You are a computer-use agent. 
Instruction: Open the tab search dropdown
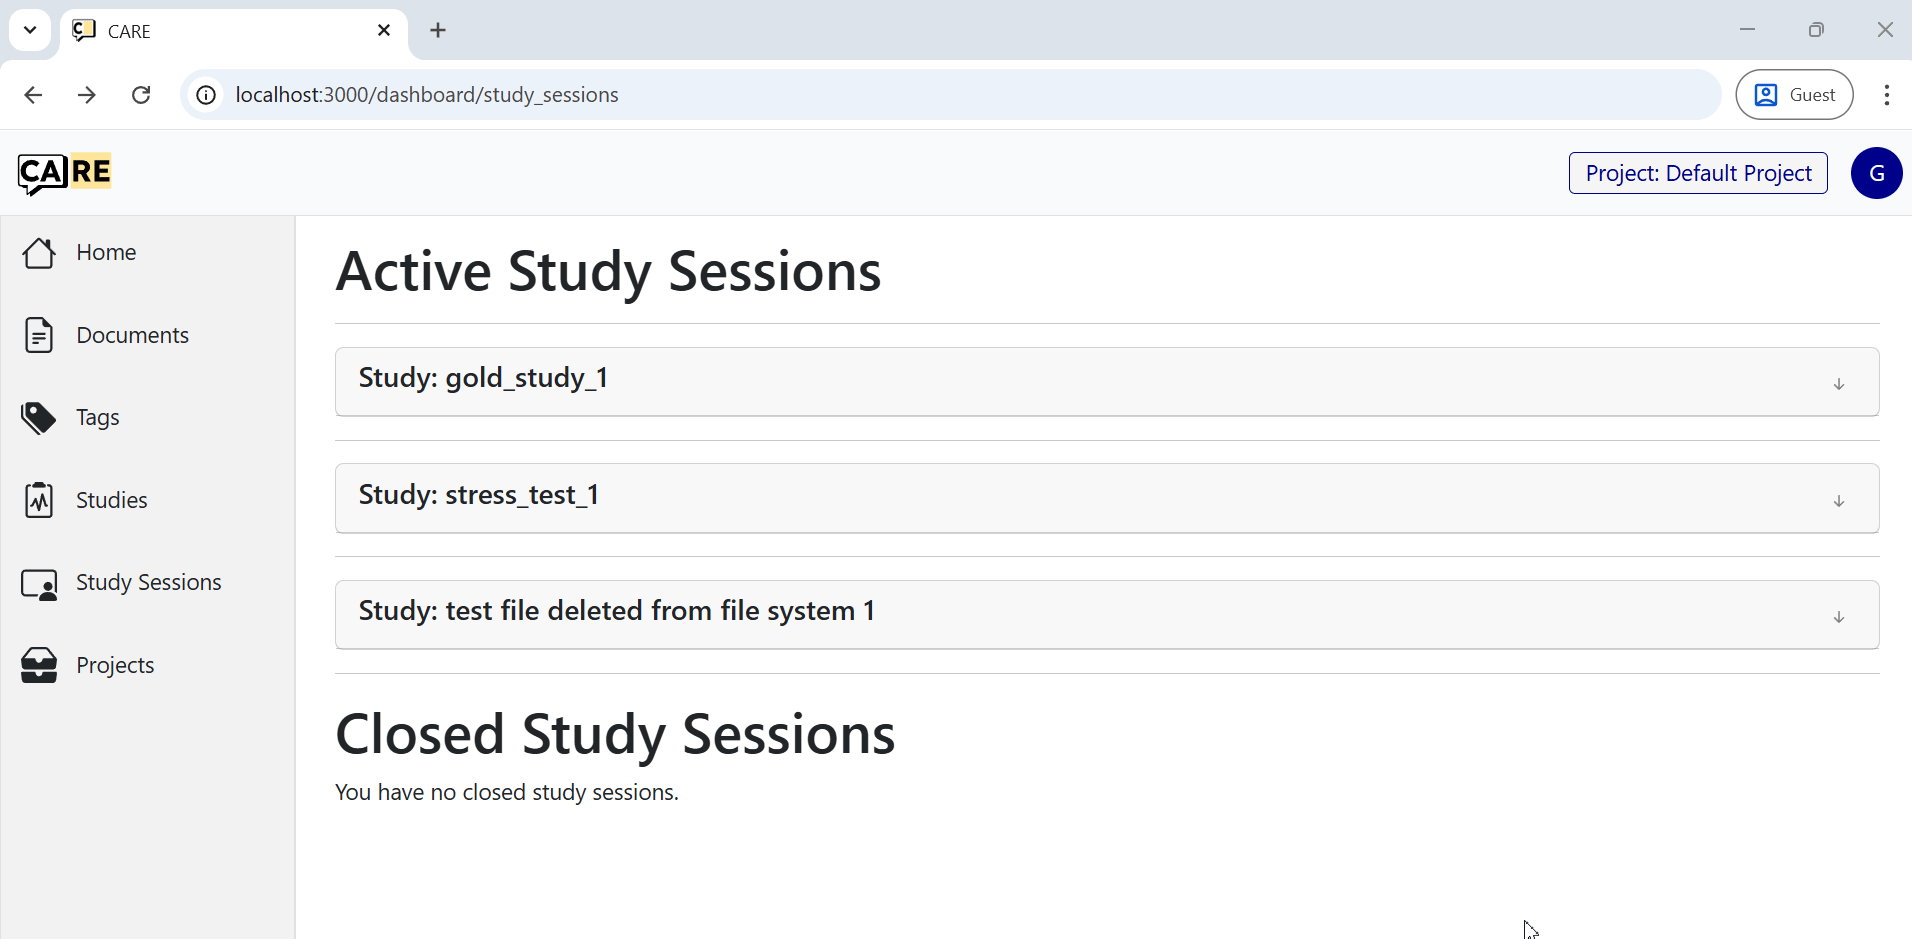pos(30,30)
